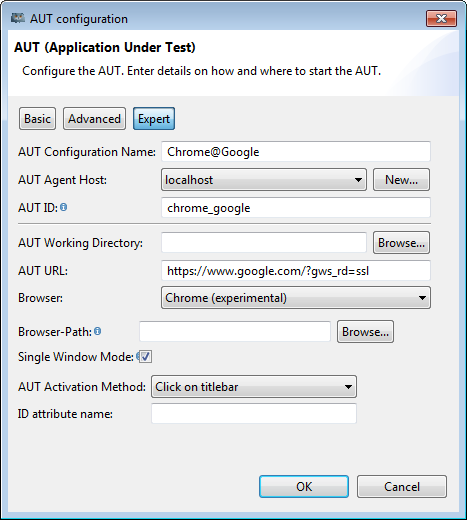Image resolution: width=467 pixels, height=520 pixels.
Task: Expand the Browser selection dropdown
Action: [x=296, y=298]
